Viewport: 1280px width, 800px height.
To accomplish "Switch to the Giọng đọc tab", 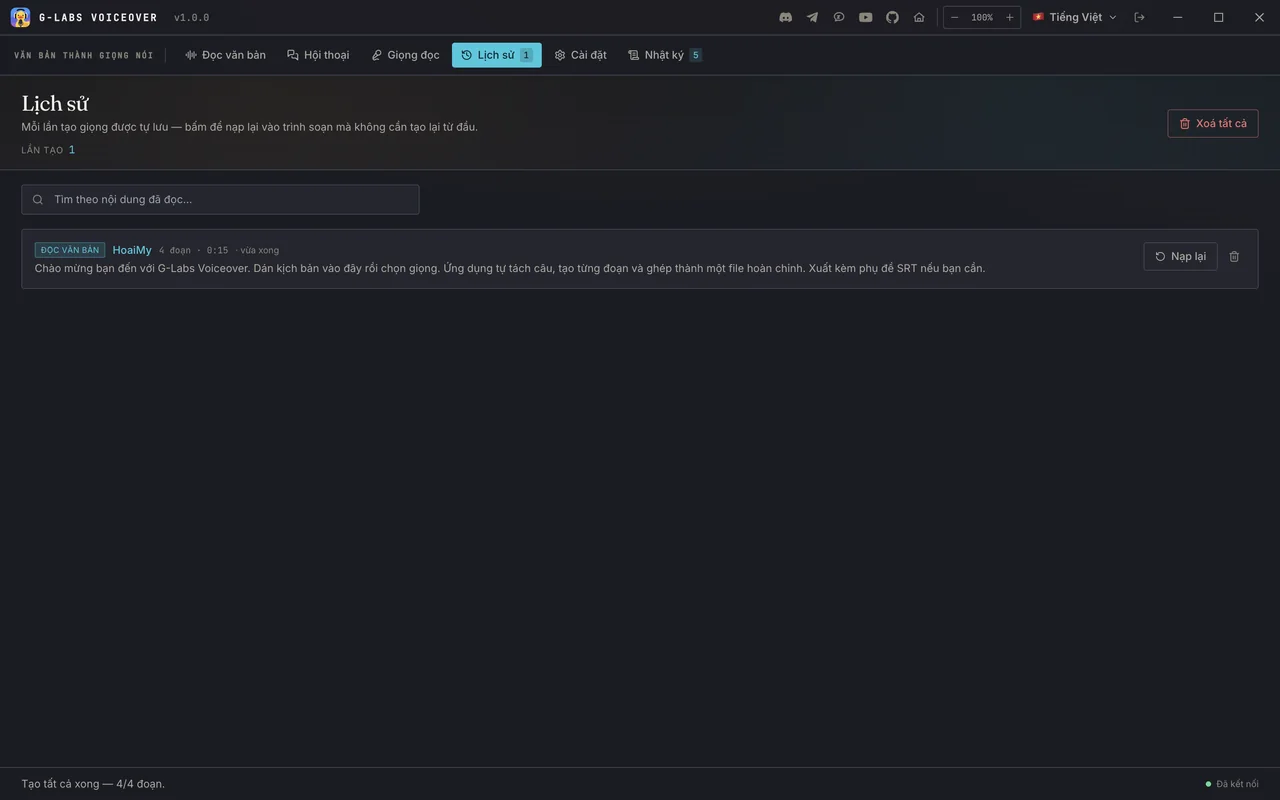I will click(405, 55).
